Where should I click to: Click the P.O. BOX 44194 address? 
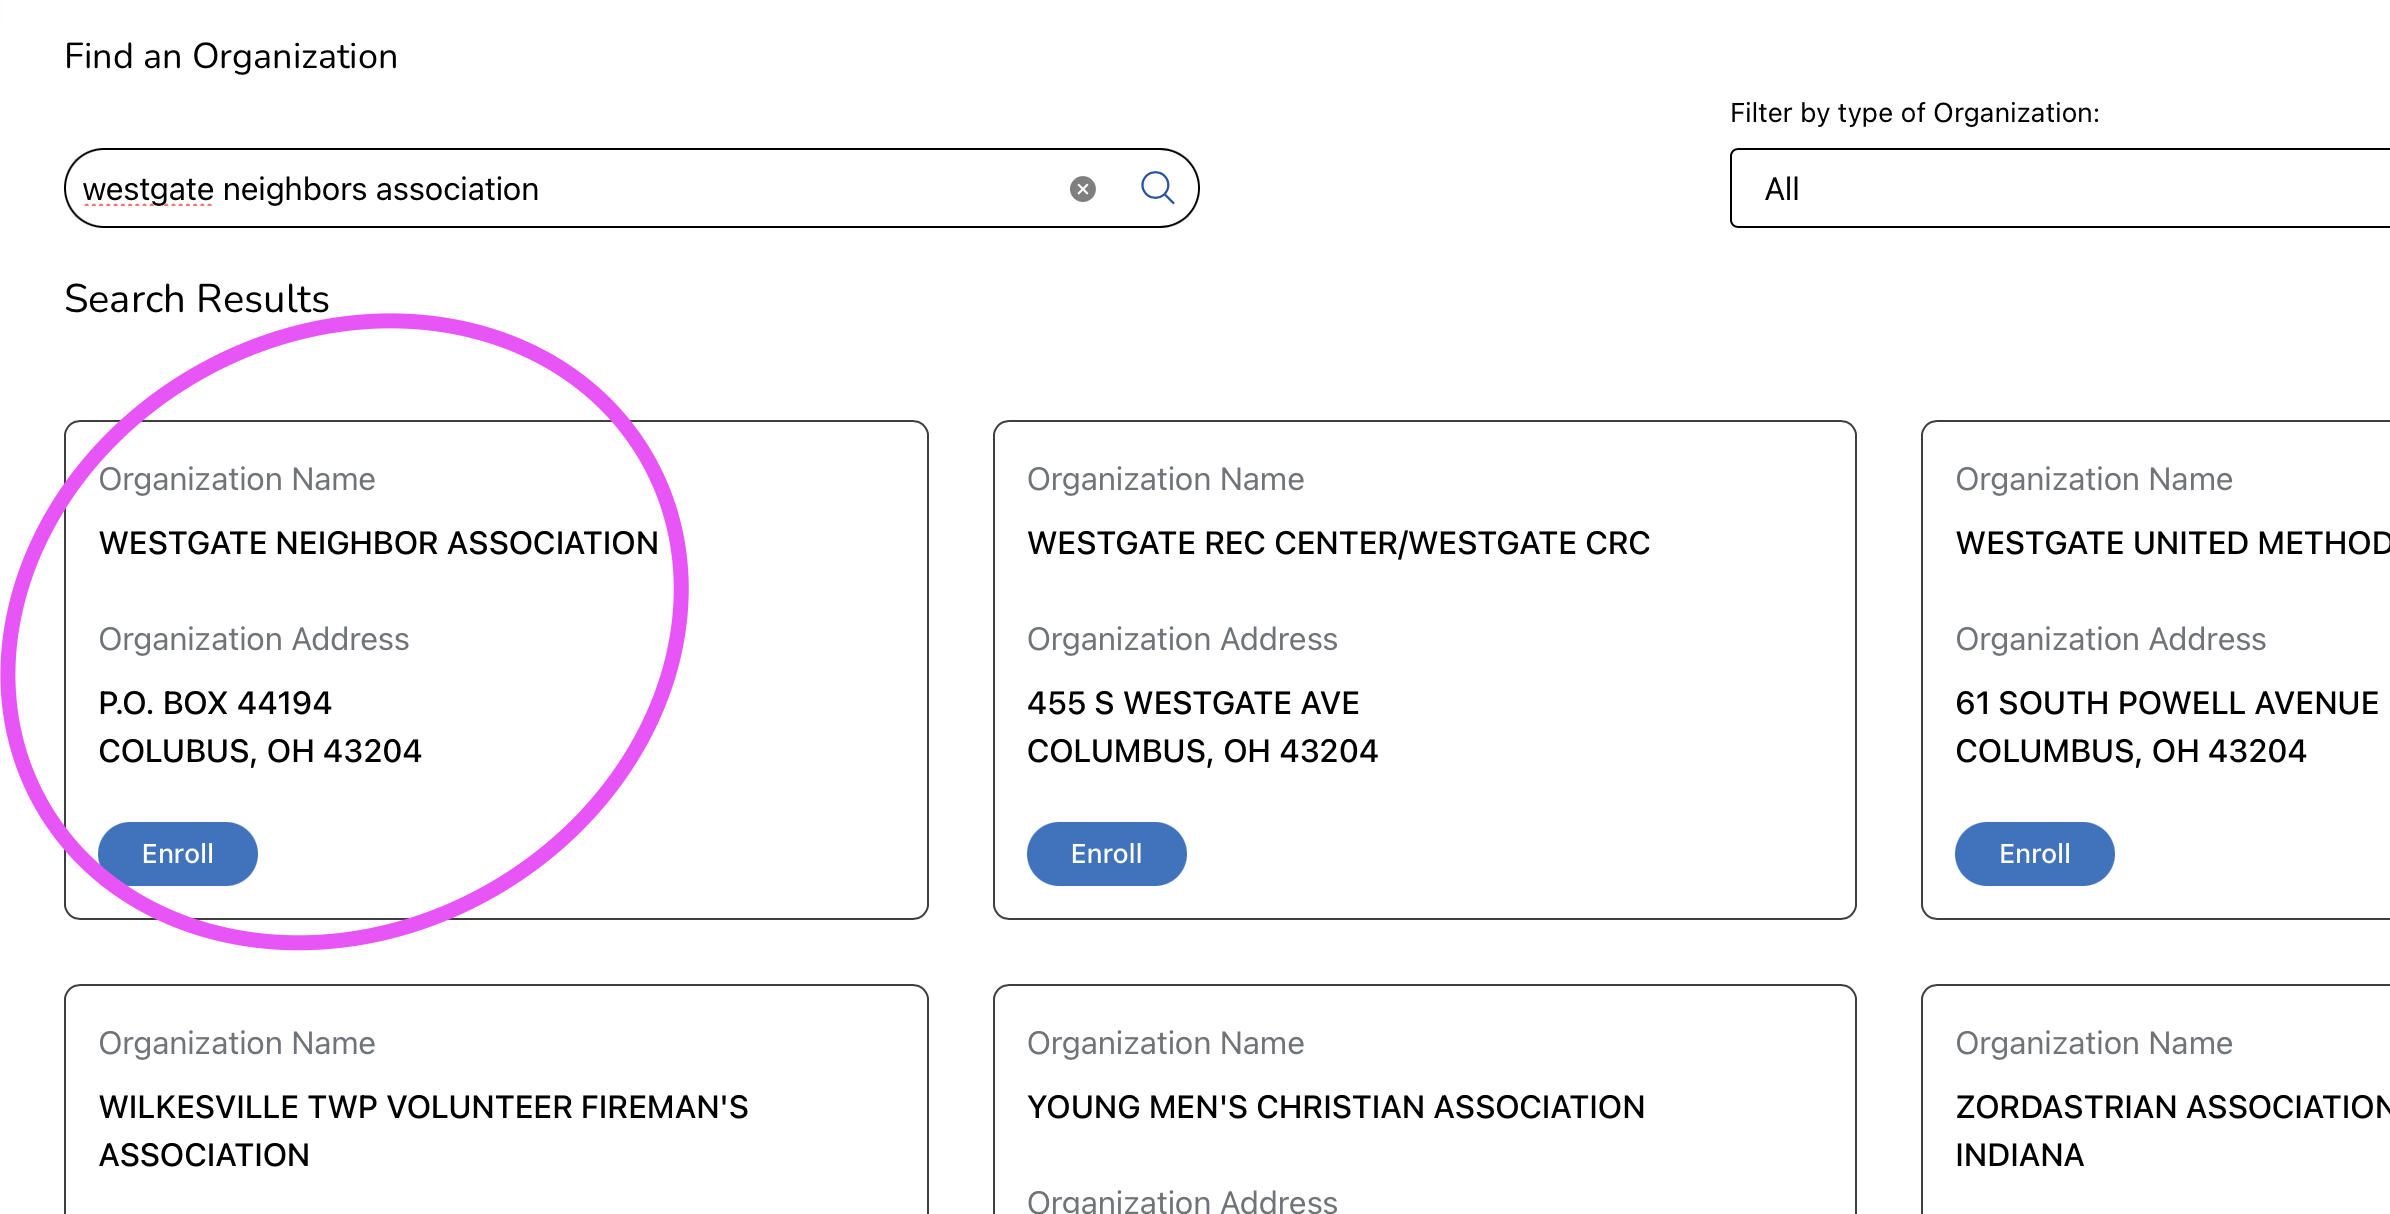[x=215, y=703]
